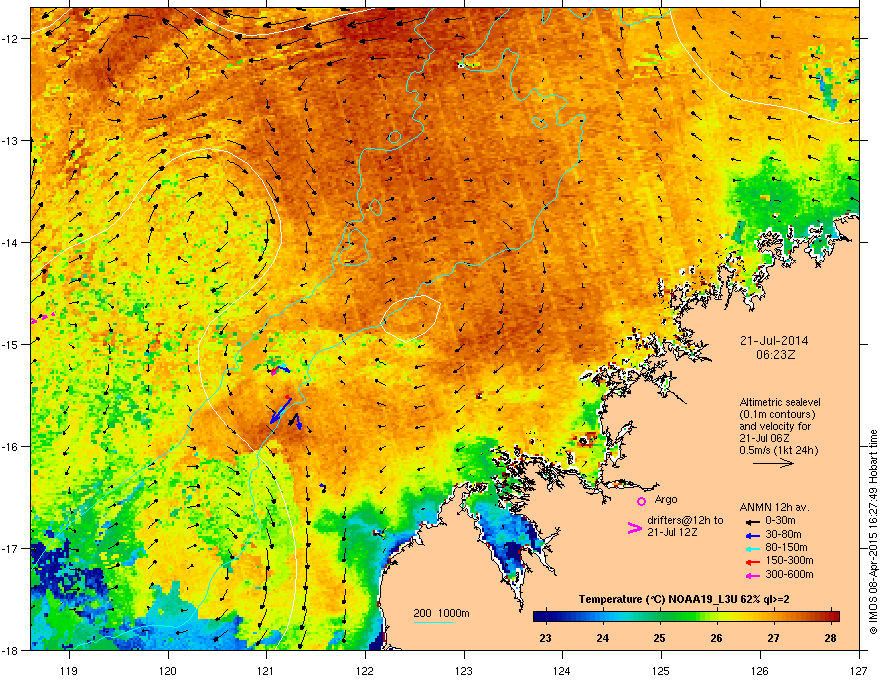Click the black 0-30m legend arrow
The image size is (880, 680).
pyautogui.click(x=752, y=522)
